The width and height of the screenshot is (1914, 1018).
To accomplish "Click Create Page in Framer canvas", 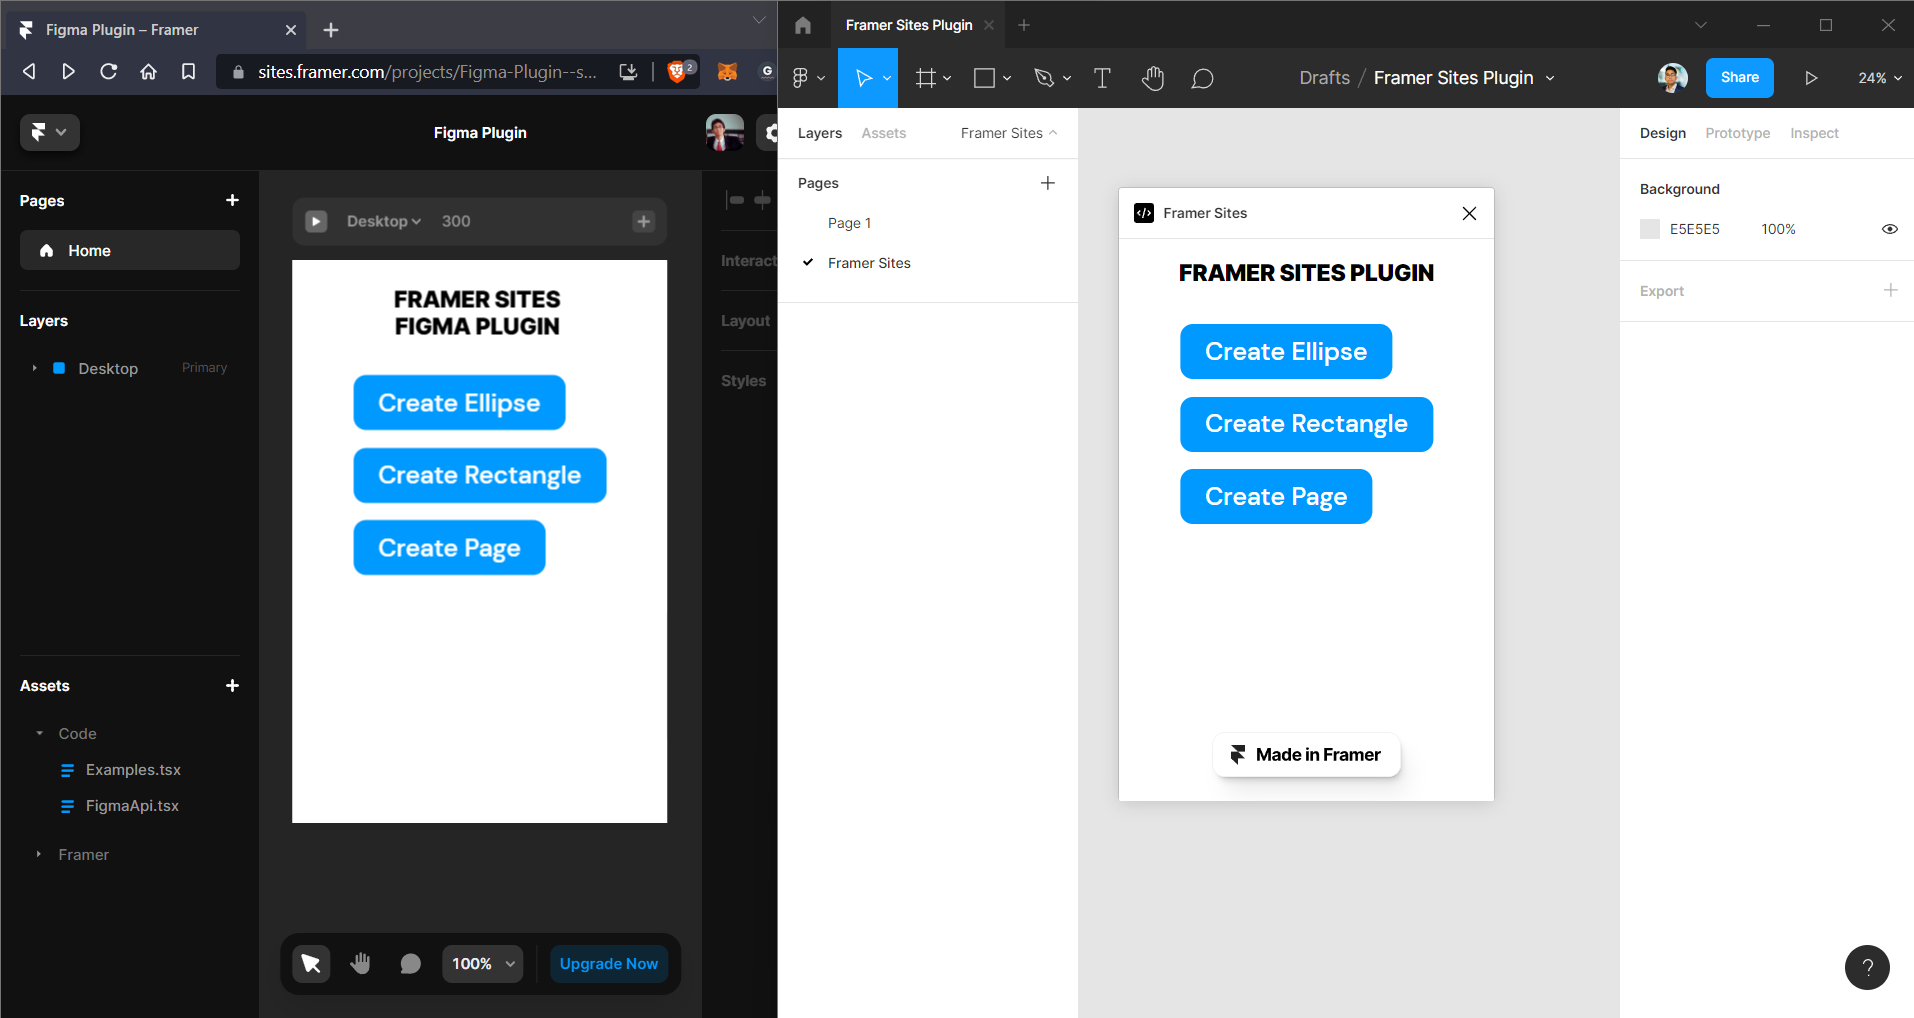I will pyautogui.click(x=449, y=547).
